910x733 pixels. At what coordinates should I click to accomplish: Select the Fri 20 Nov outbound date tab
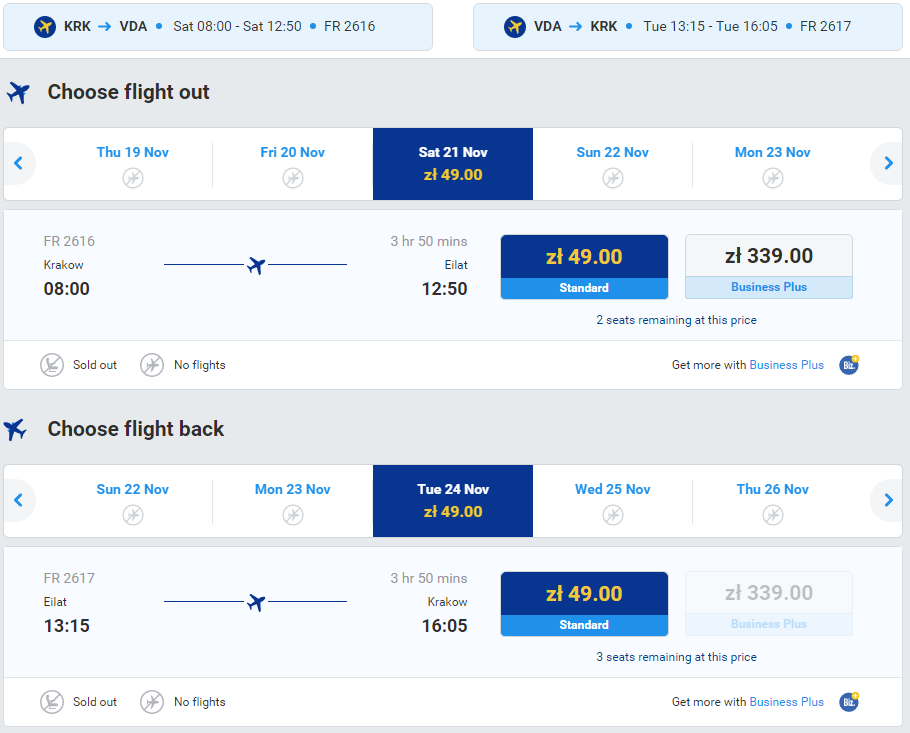click(292, 164)
